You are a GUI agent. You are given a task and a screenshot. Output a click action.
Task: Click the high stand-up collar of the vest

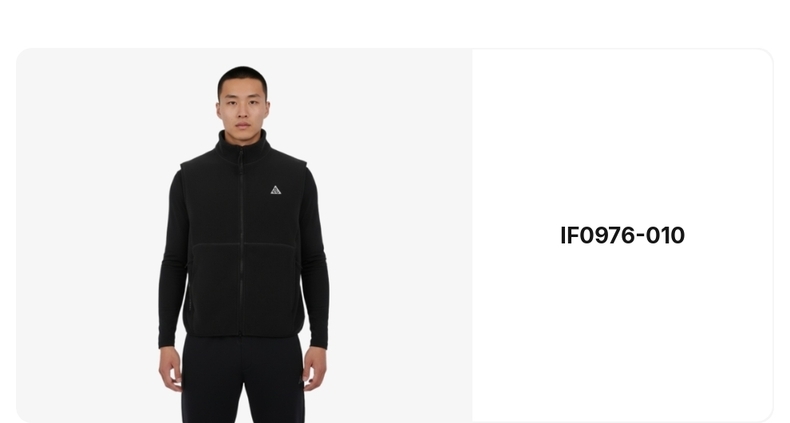(243, 146)
